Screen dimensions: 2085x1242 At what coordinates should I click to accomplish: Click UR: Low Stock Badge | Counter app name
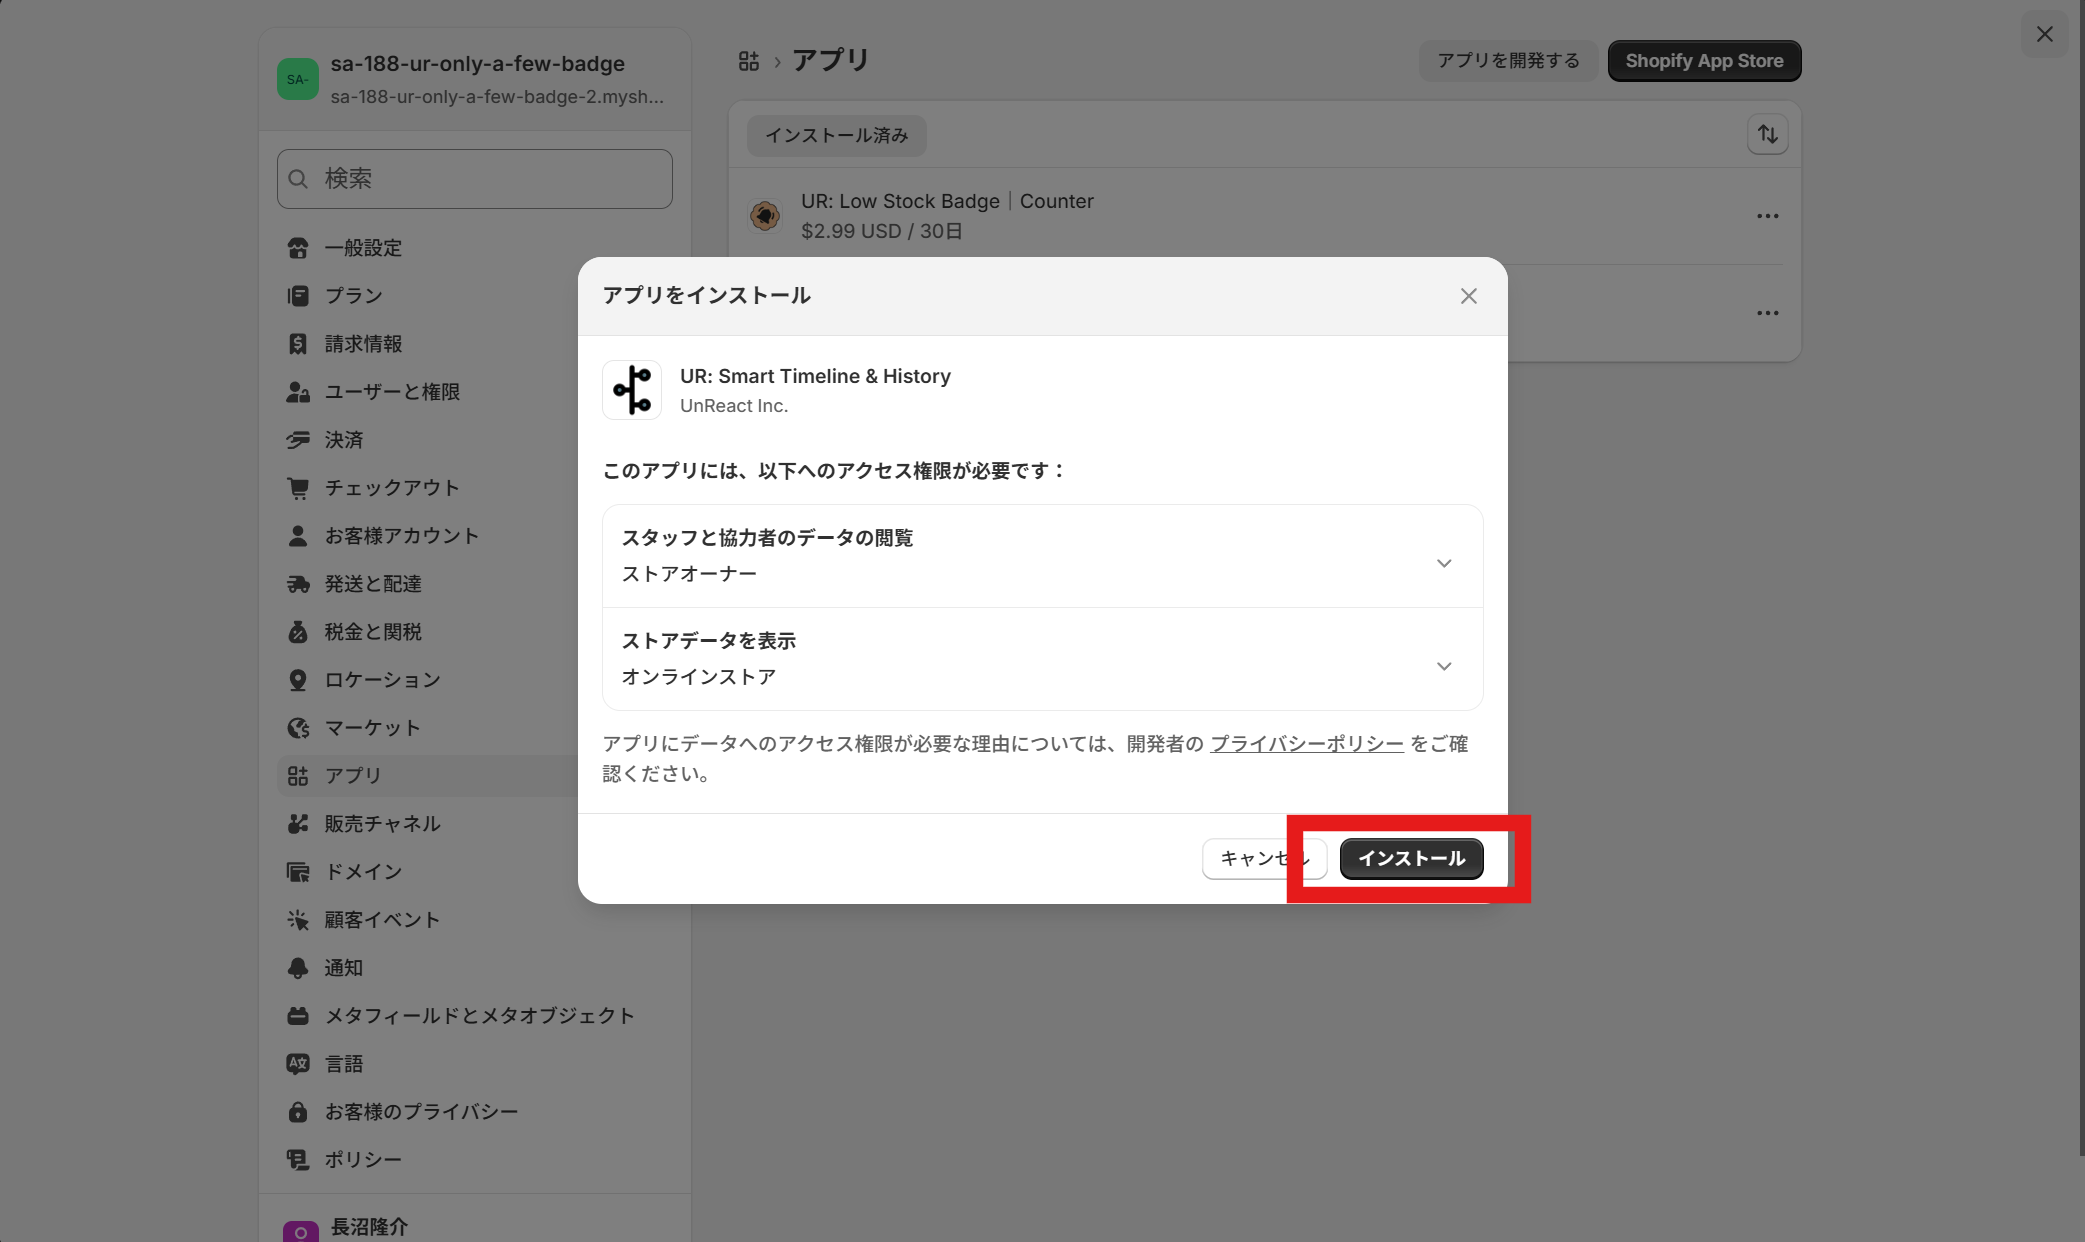[947, 201]
